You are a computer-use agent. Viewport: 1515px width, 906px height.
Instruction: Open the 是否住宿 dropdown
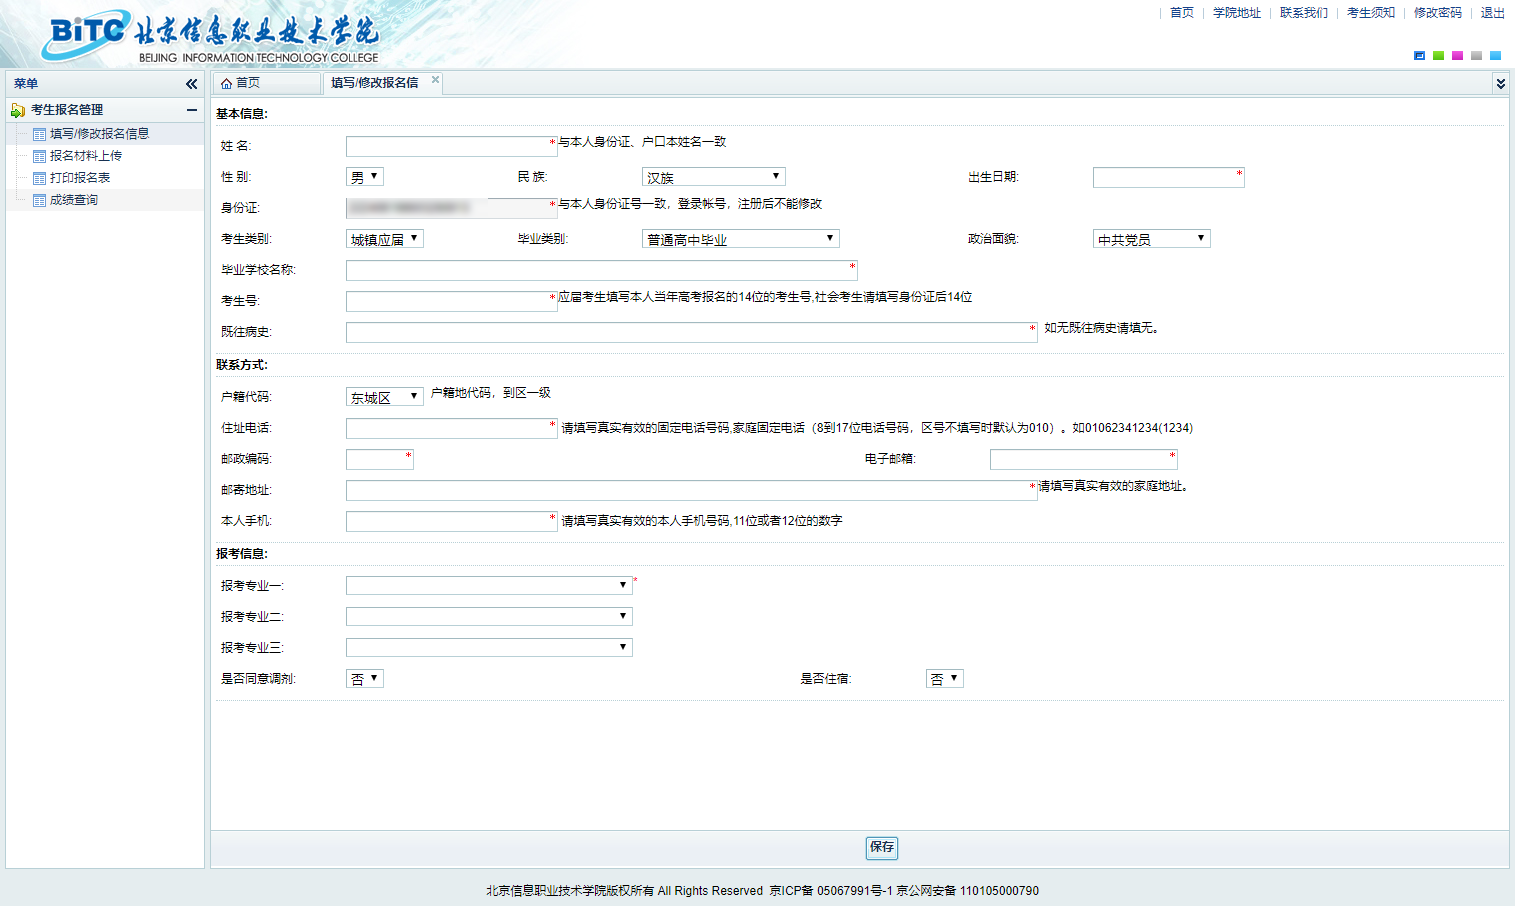(945, 679)
